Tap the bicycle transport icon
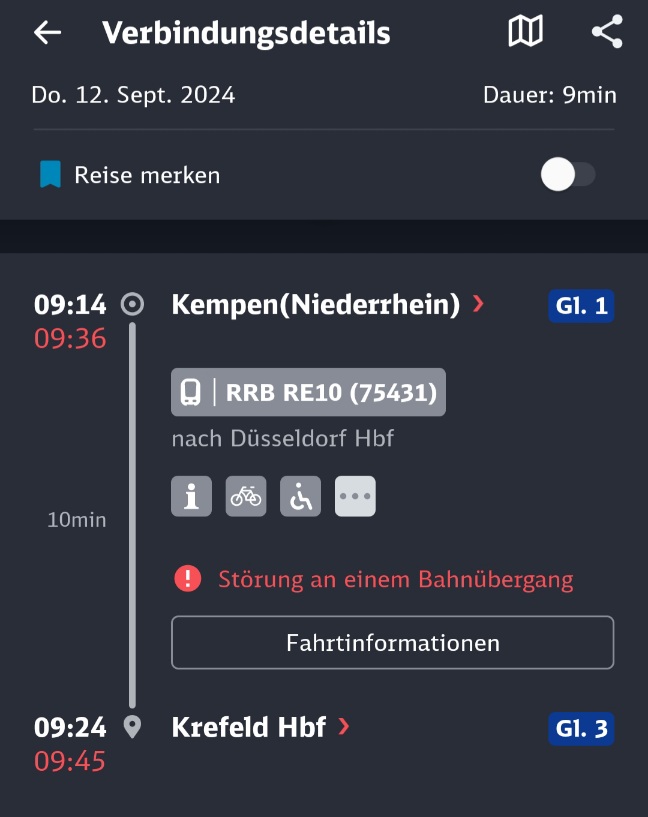 pos(246,496)
